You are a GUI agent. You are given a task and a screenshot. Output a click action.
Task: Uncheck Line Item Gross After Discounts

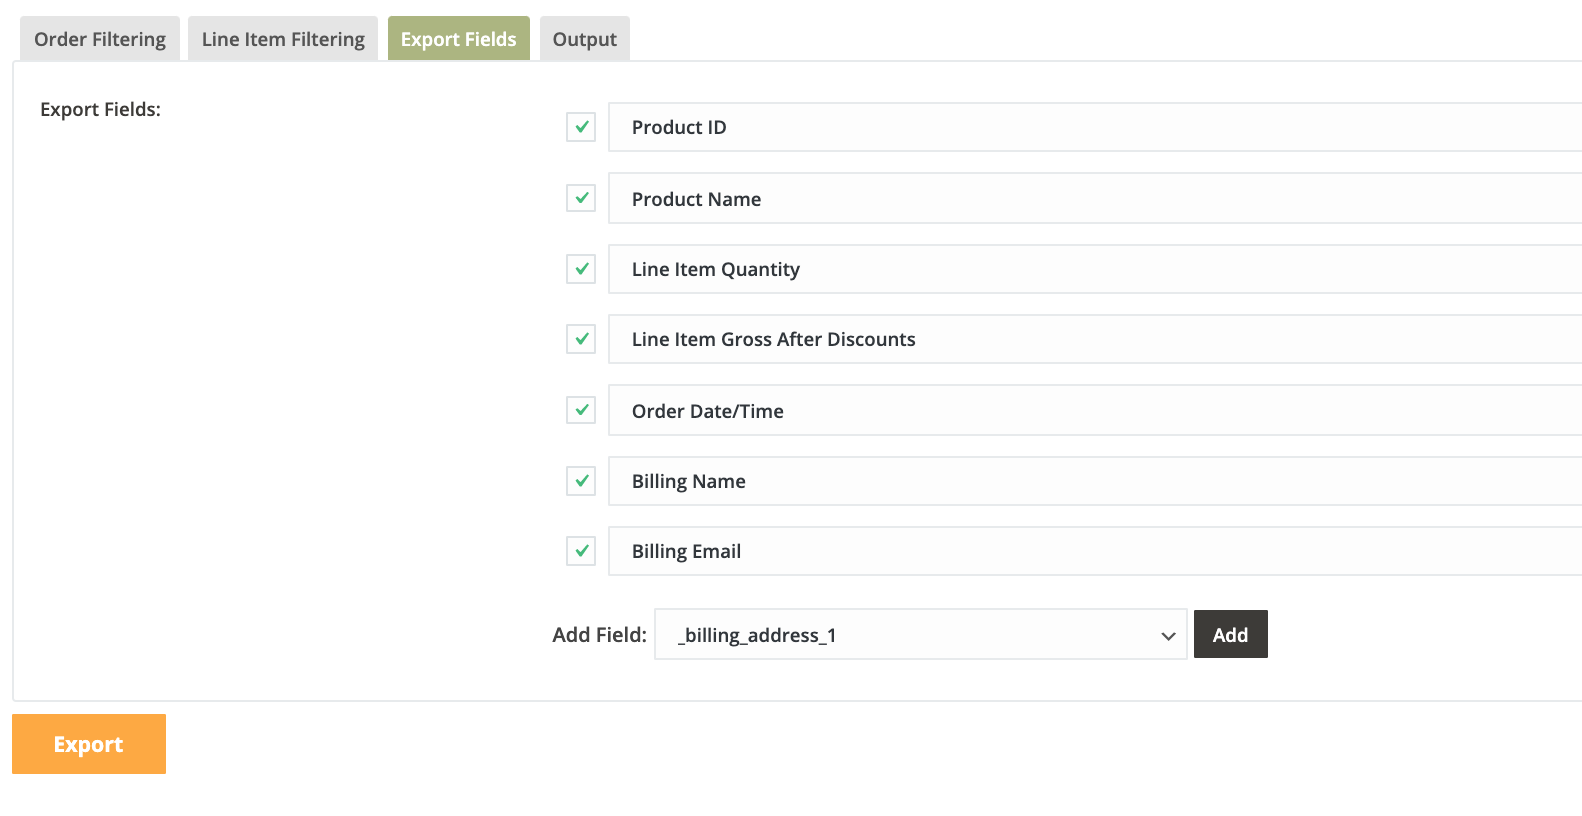click(x=581, y=339)
